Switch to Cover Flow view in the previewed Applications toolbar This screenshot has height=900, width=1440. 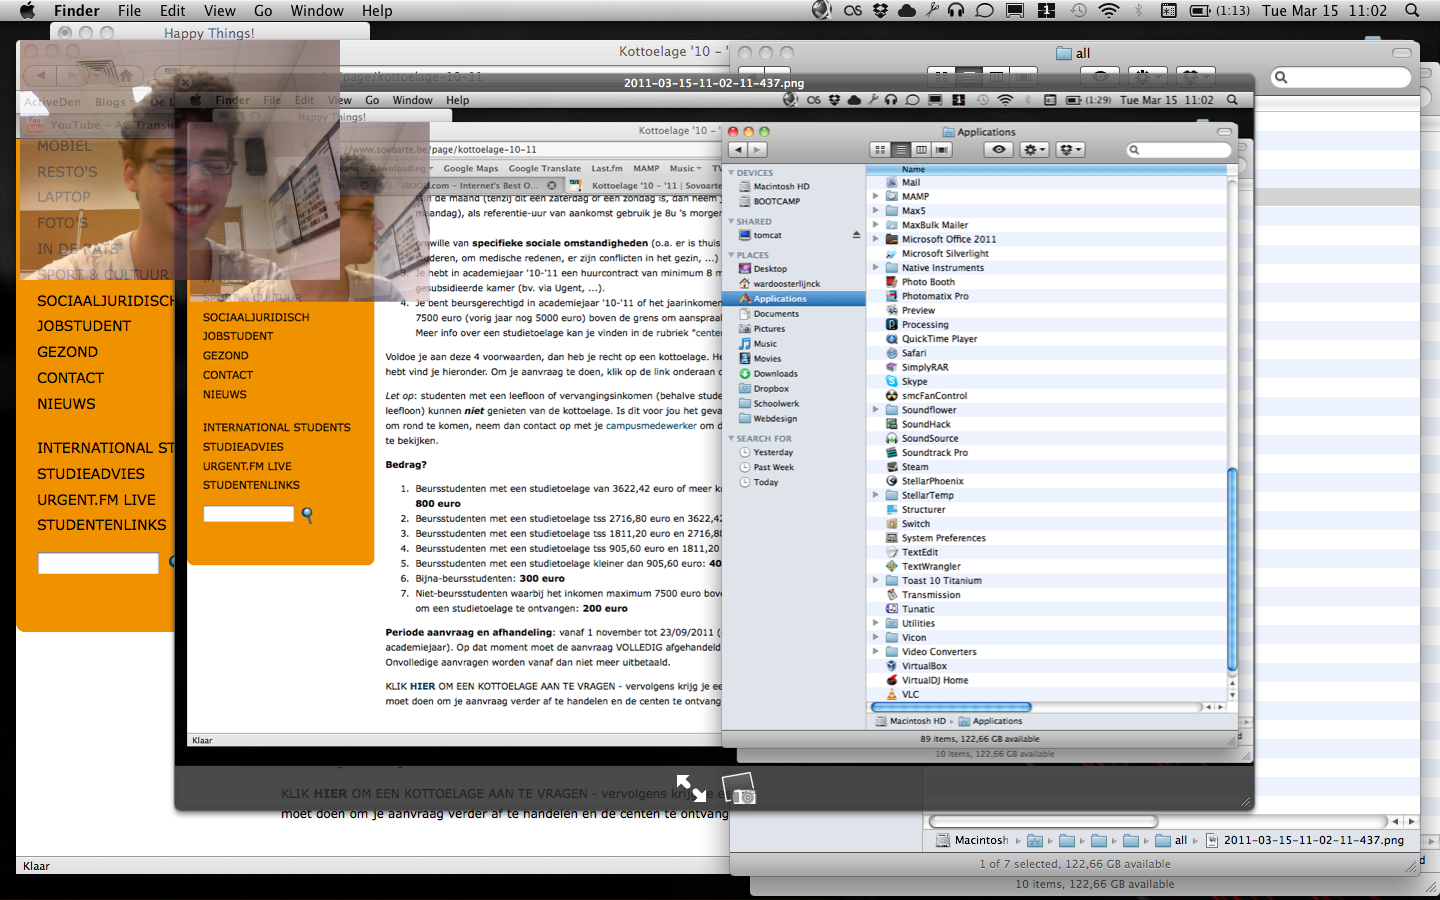pyautogui.click(x=942, y=150)
